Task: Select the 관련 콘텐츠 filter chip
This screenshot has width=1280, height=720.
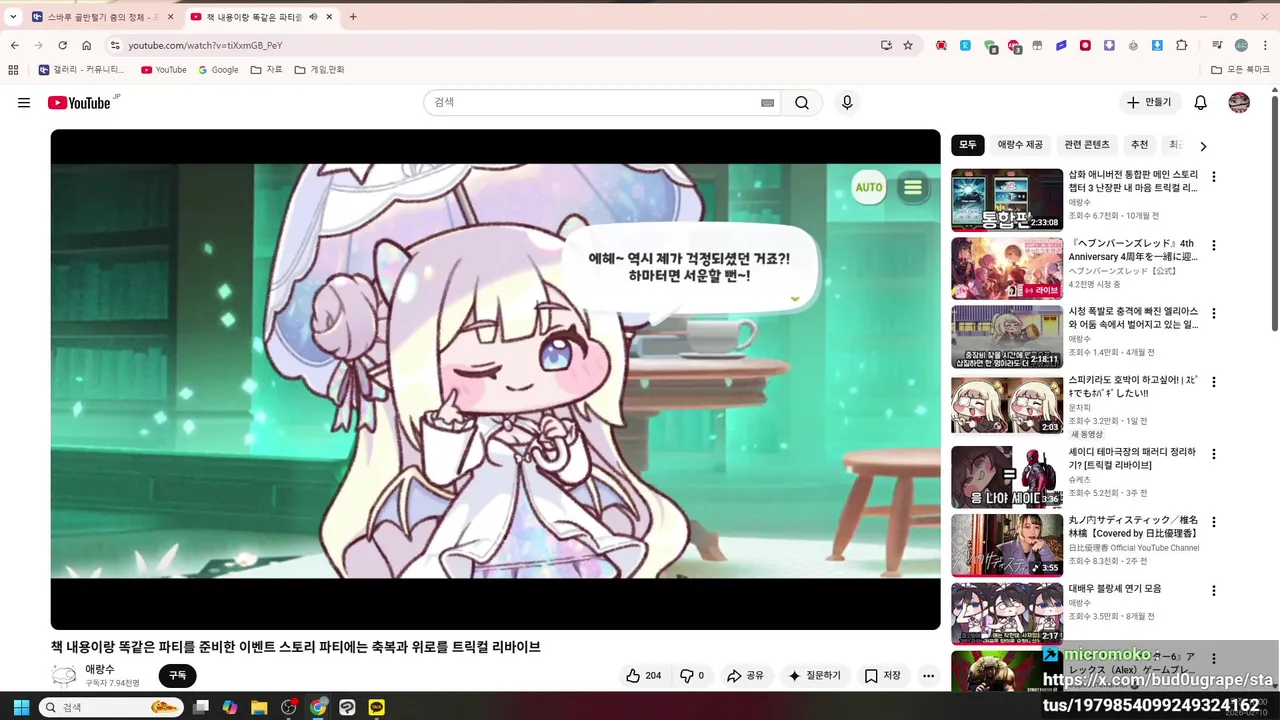Action: 1087,145
